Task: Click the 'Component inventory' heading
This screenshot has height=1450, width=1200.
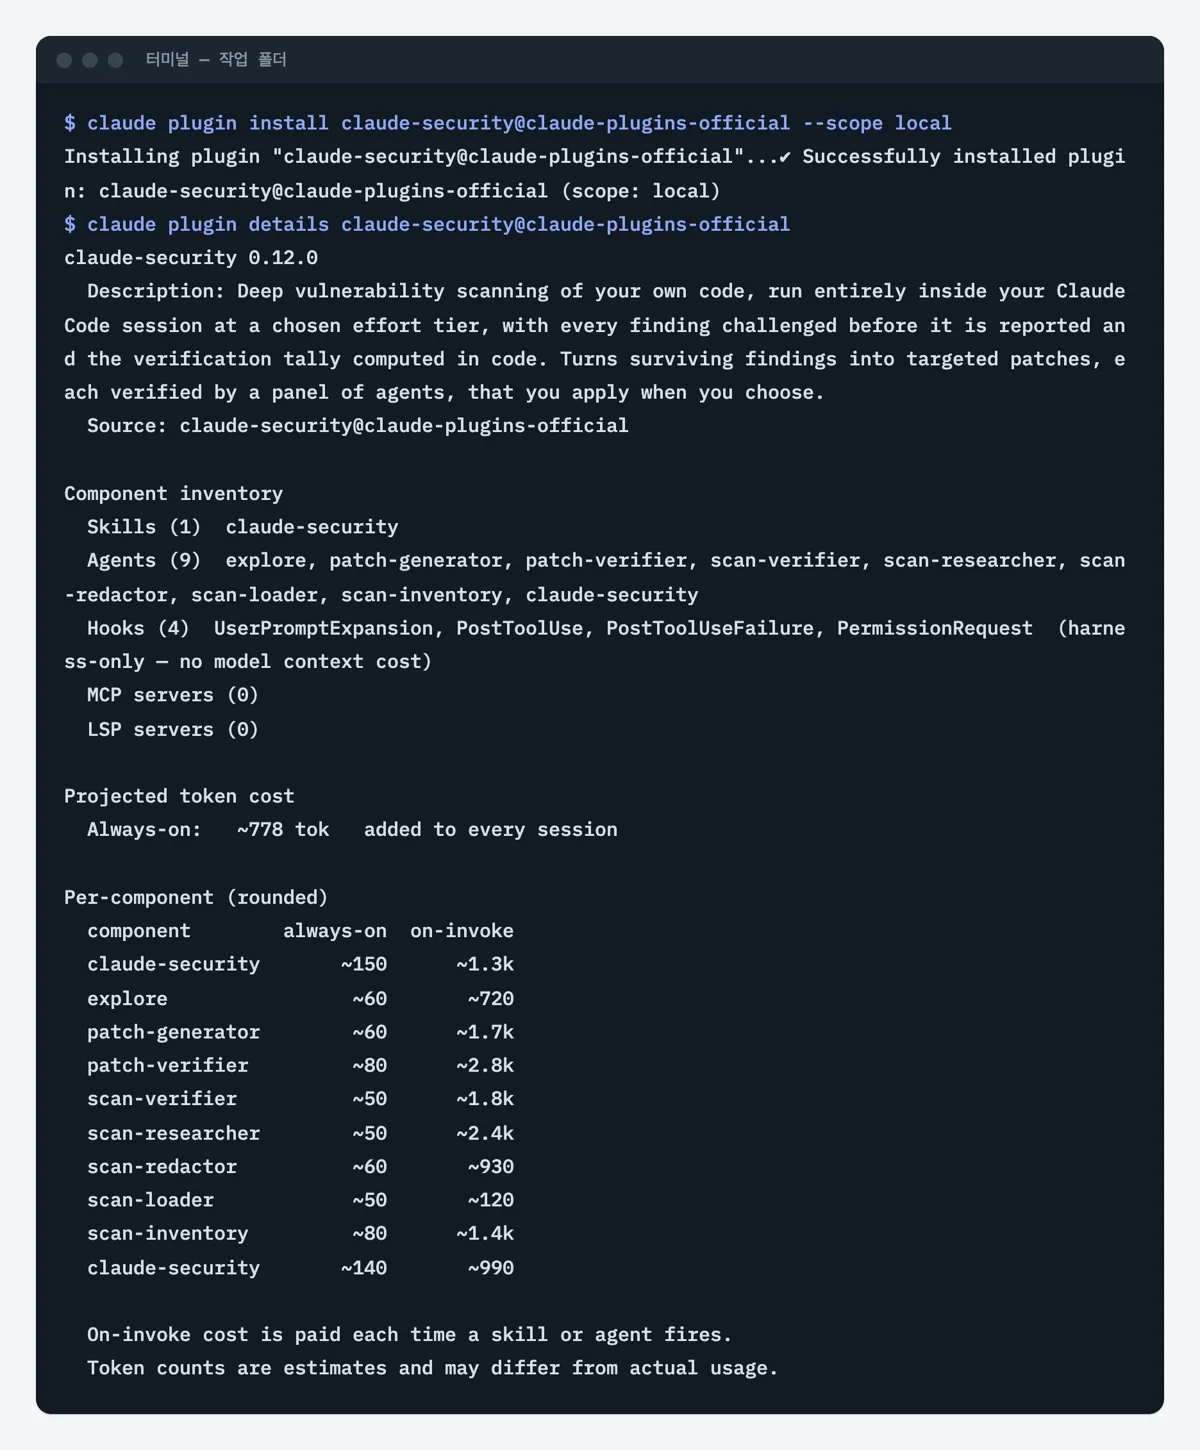Action: coord(173,493)
